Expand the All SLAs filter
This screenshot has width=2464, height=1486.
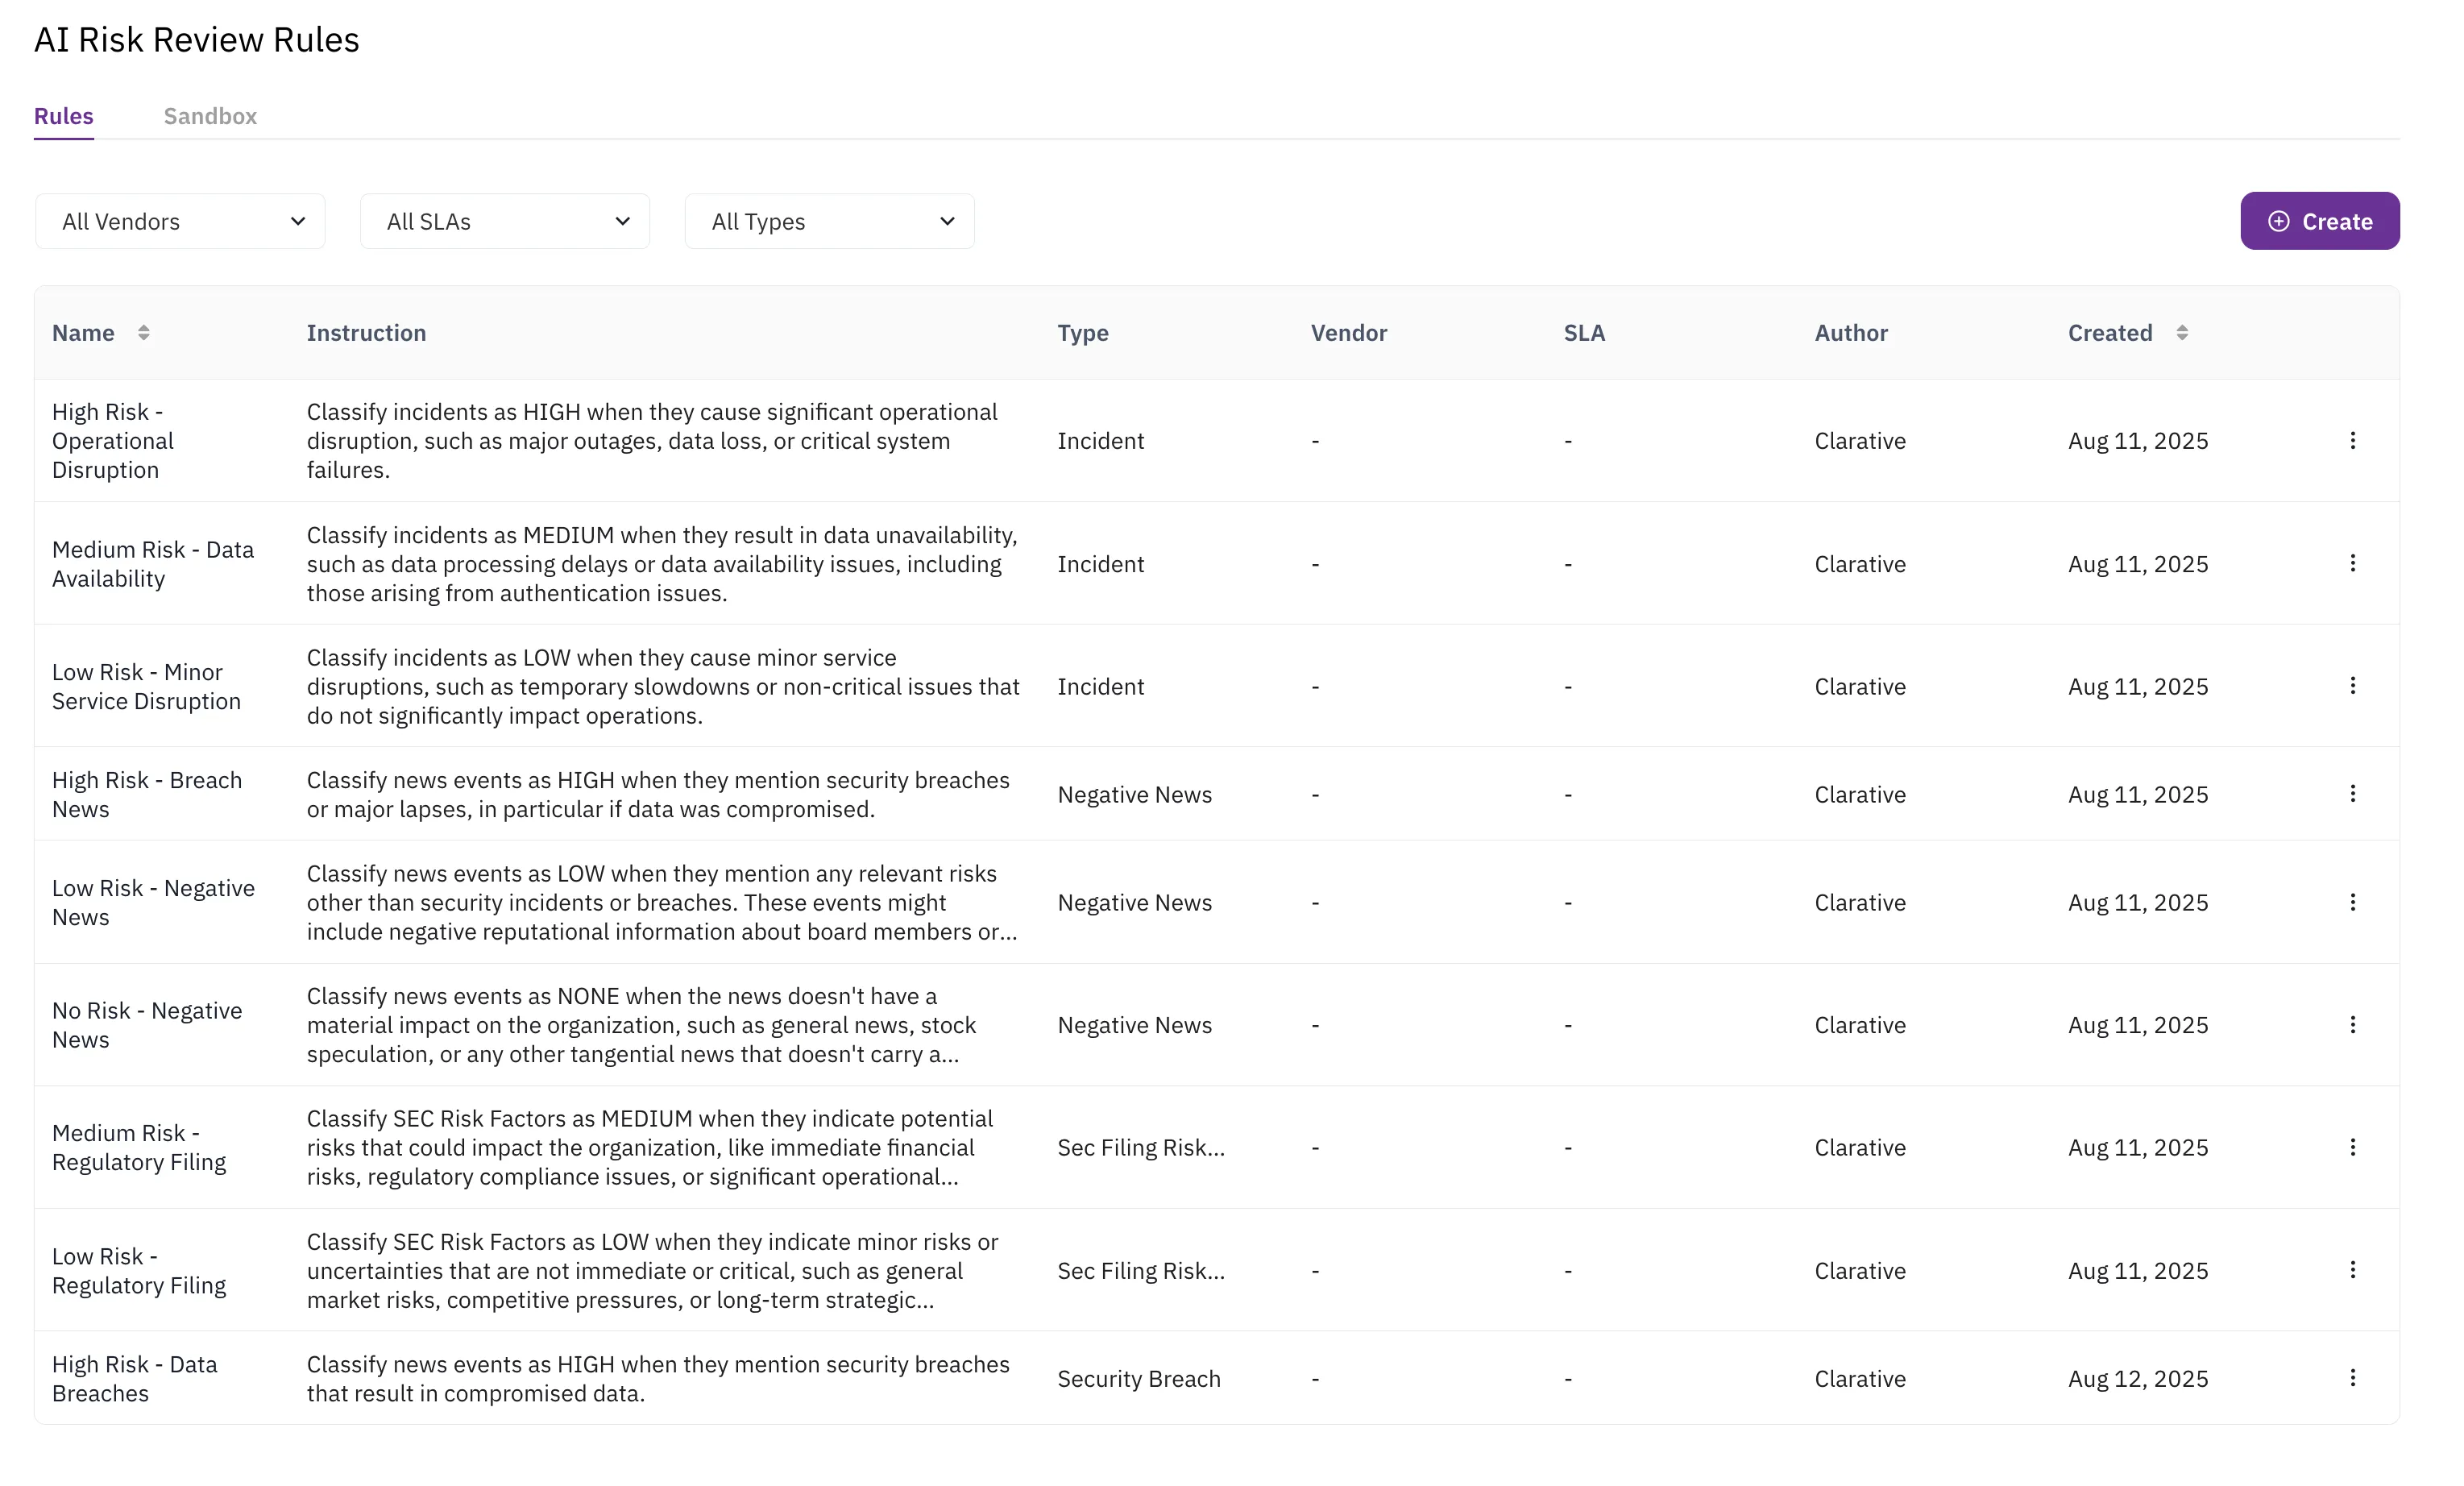[x=505, y=221]
